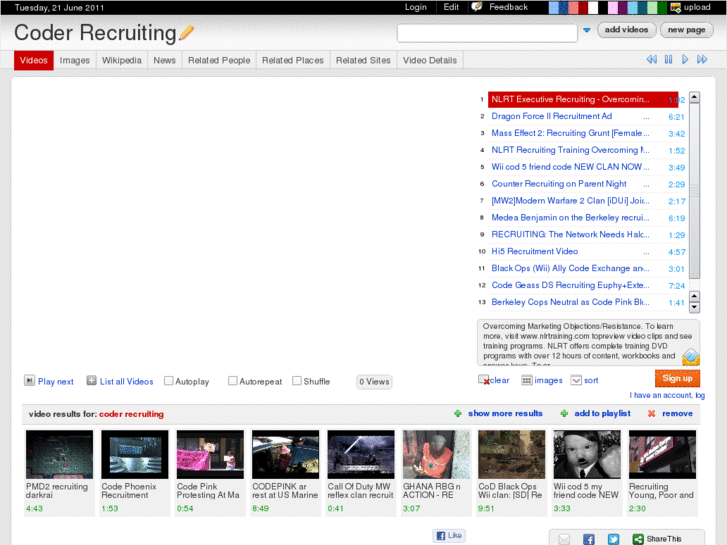Click the down arrow of the lower playlist stepper

coord(694,307)
